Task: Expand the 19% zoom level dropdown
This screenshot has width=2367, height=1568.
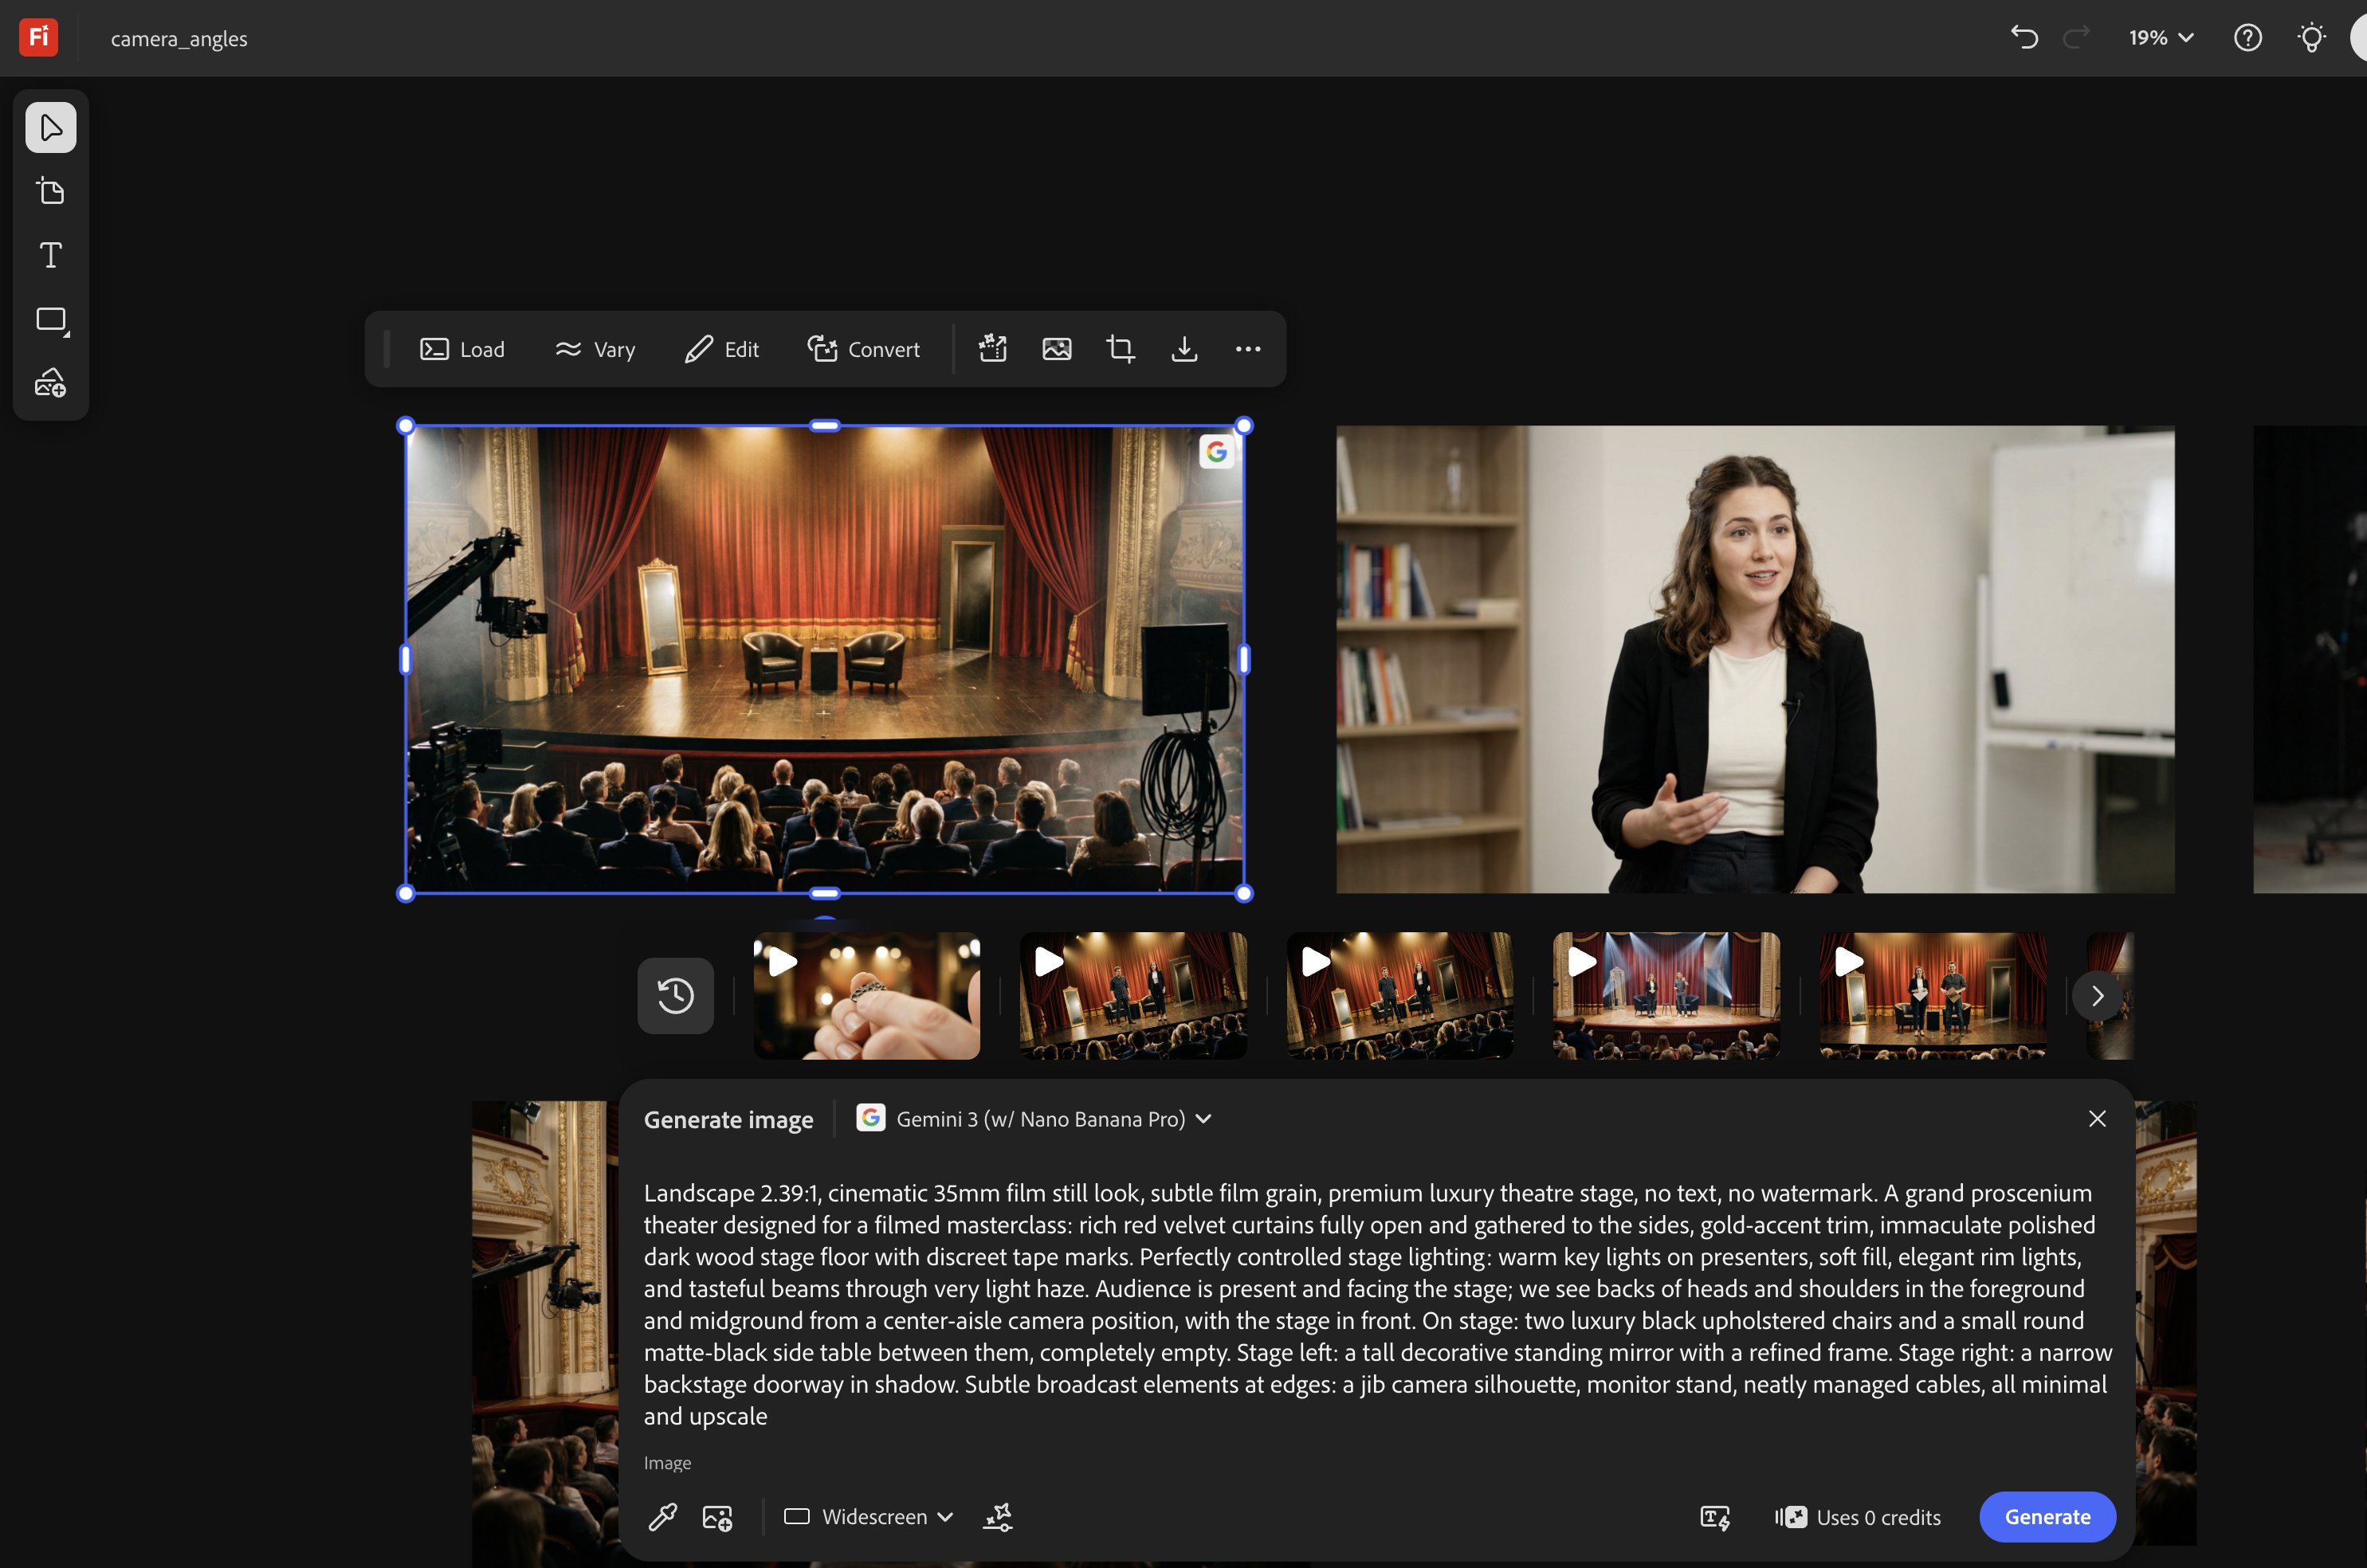Action: click(x=2161, y=38)
